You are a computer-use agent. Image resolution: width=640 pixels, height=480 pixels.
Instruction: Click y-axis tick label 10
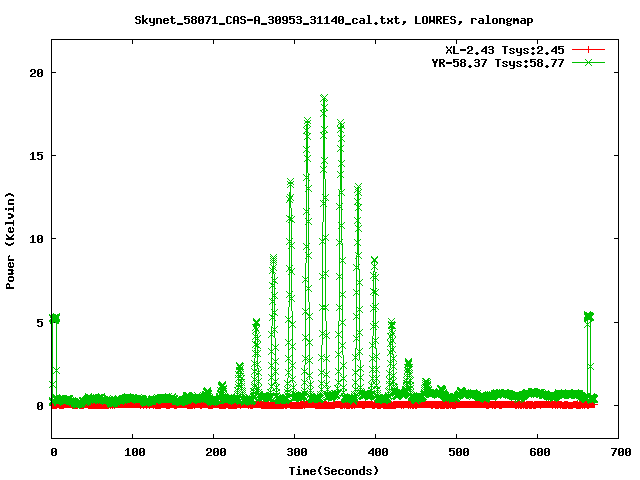point(36,239)
